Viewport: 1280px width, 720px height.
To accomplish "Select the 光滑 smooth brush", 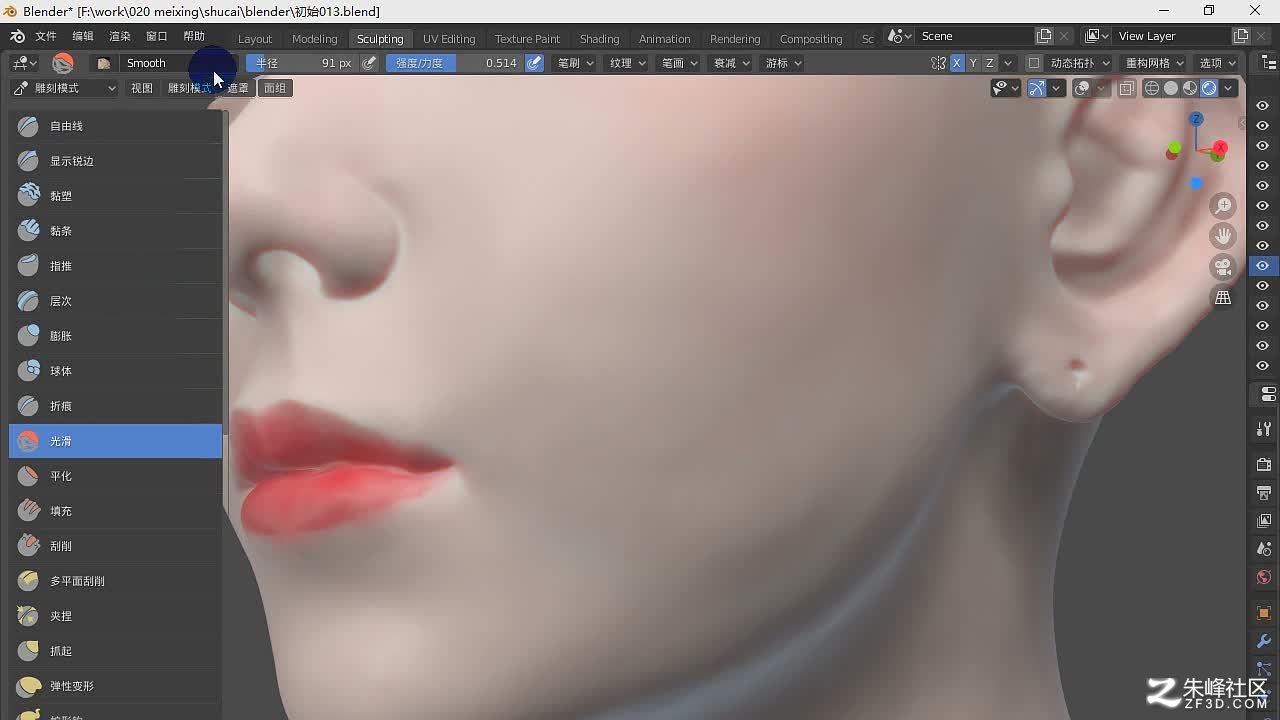I will pyautogui.click(x=115, y=441).
